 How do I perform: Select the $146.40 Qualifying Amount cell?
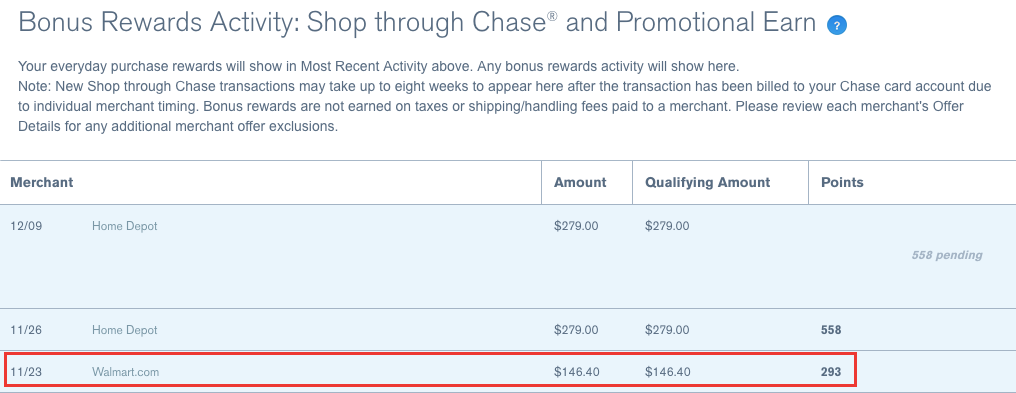(x=667, y=372)
